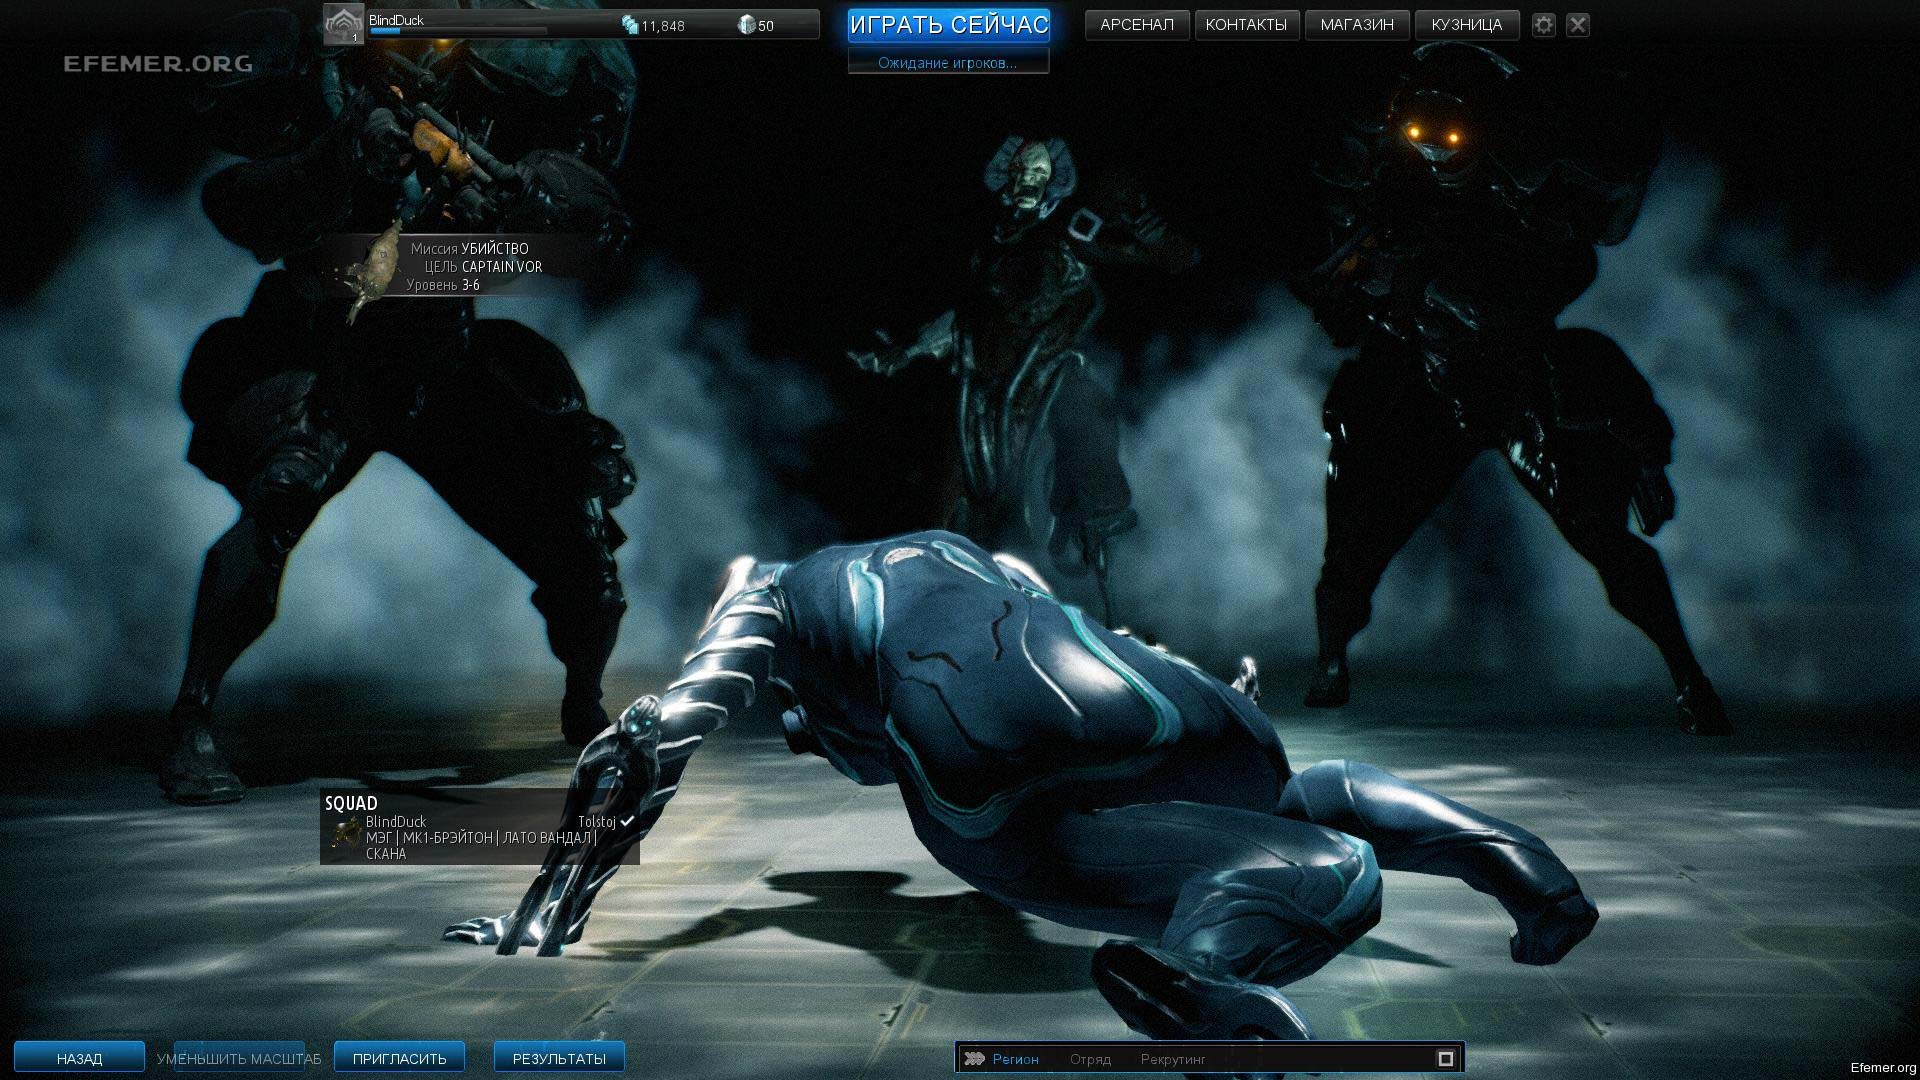The image size is (1920, 1080).
Task: Click the Миссия УБИЙСТВО mission text
Action: coord(469,248)
